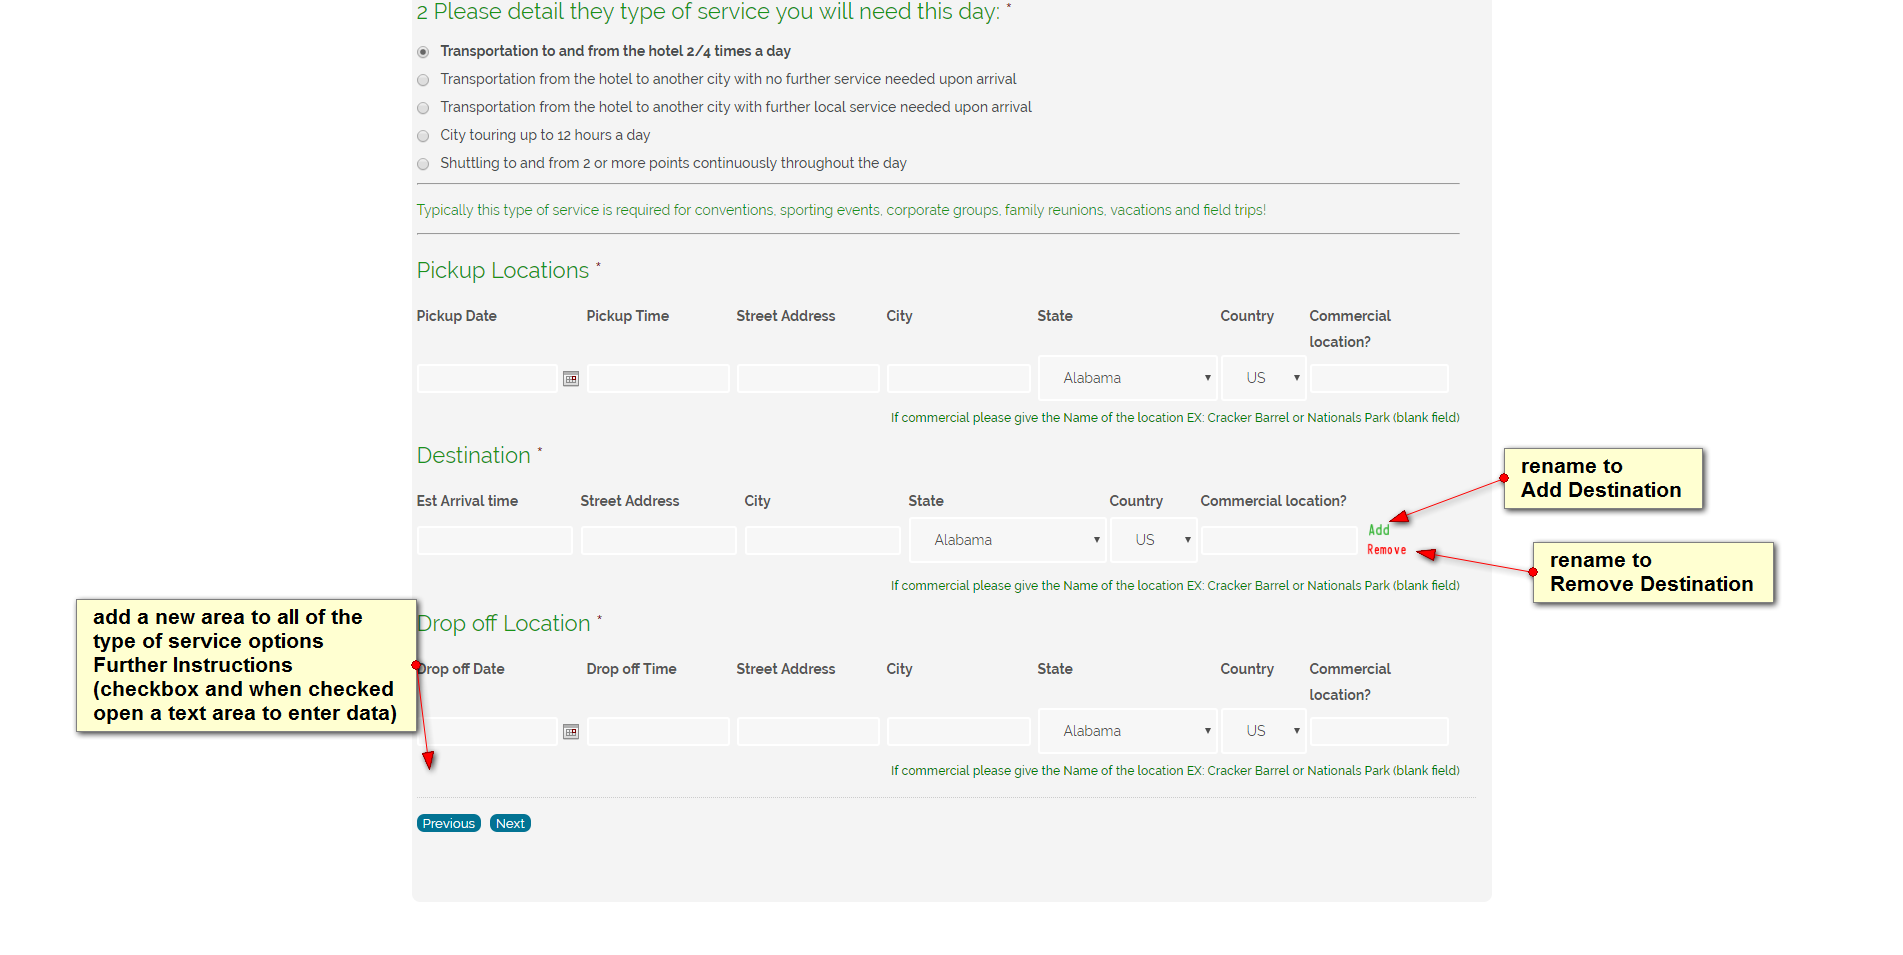Expand the Destination State dropdown
This screenshot has height=955, width=1903.
point(1007,540)
